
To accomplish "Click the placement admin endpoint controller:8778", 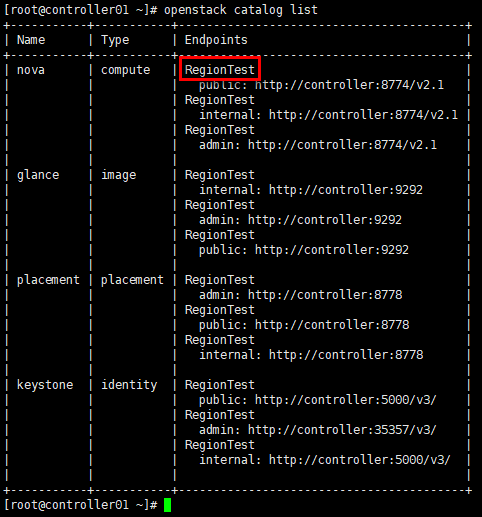I will coord(325,295).
